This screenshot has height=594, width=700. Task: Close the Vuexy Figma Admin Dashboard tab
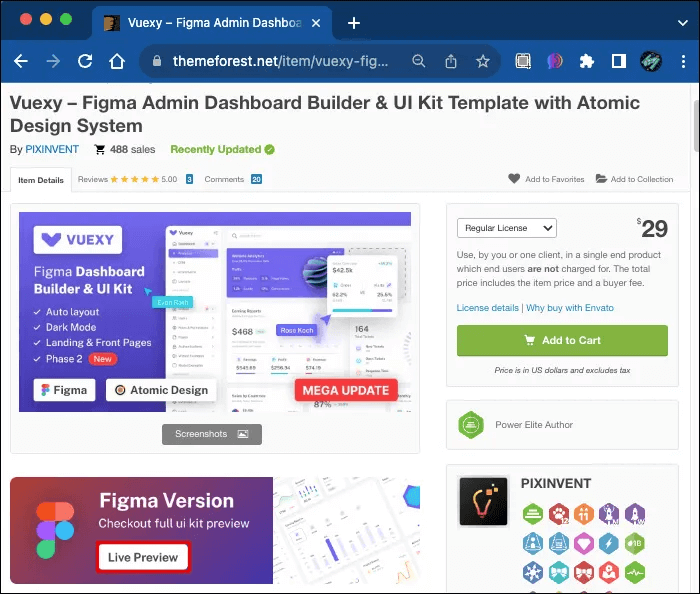(316, 23)
